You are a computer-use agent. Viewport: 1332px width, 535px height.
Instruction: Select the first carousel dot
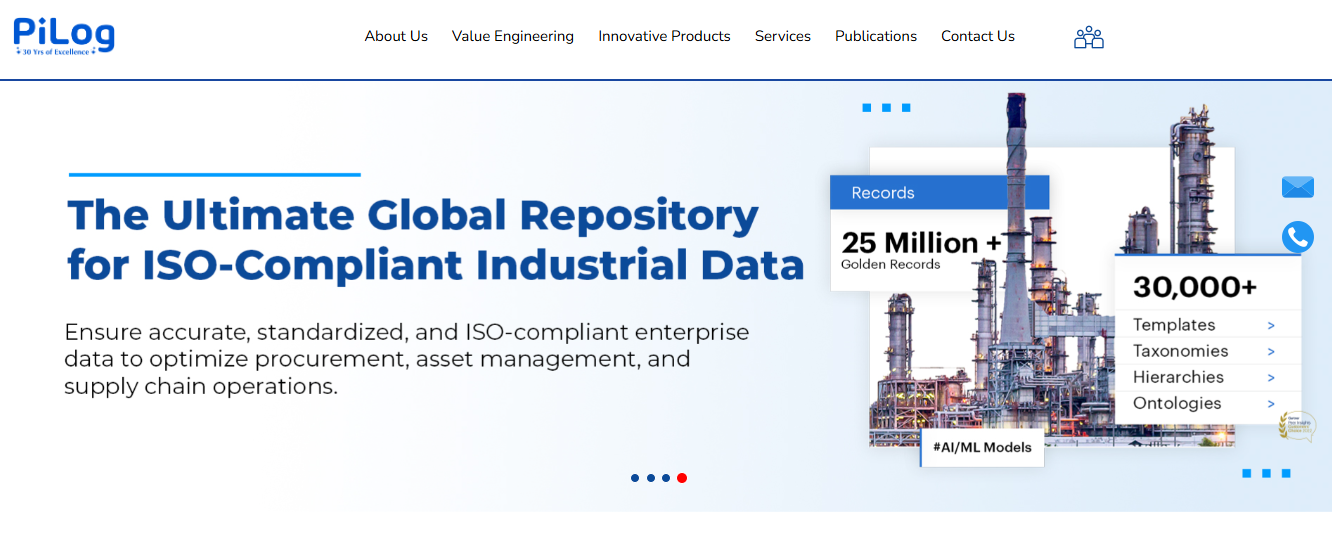[635, 478]
